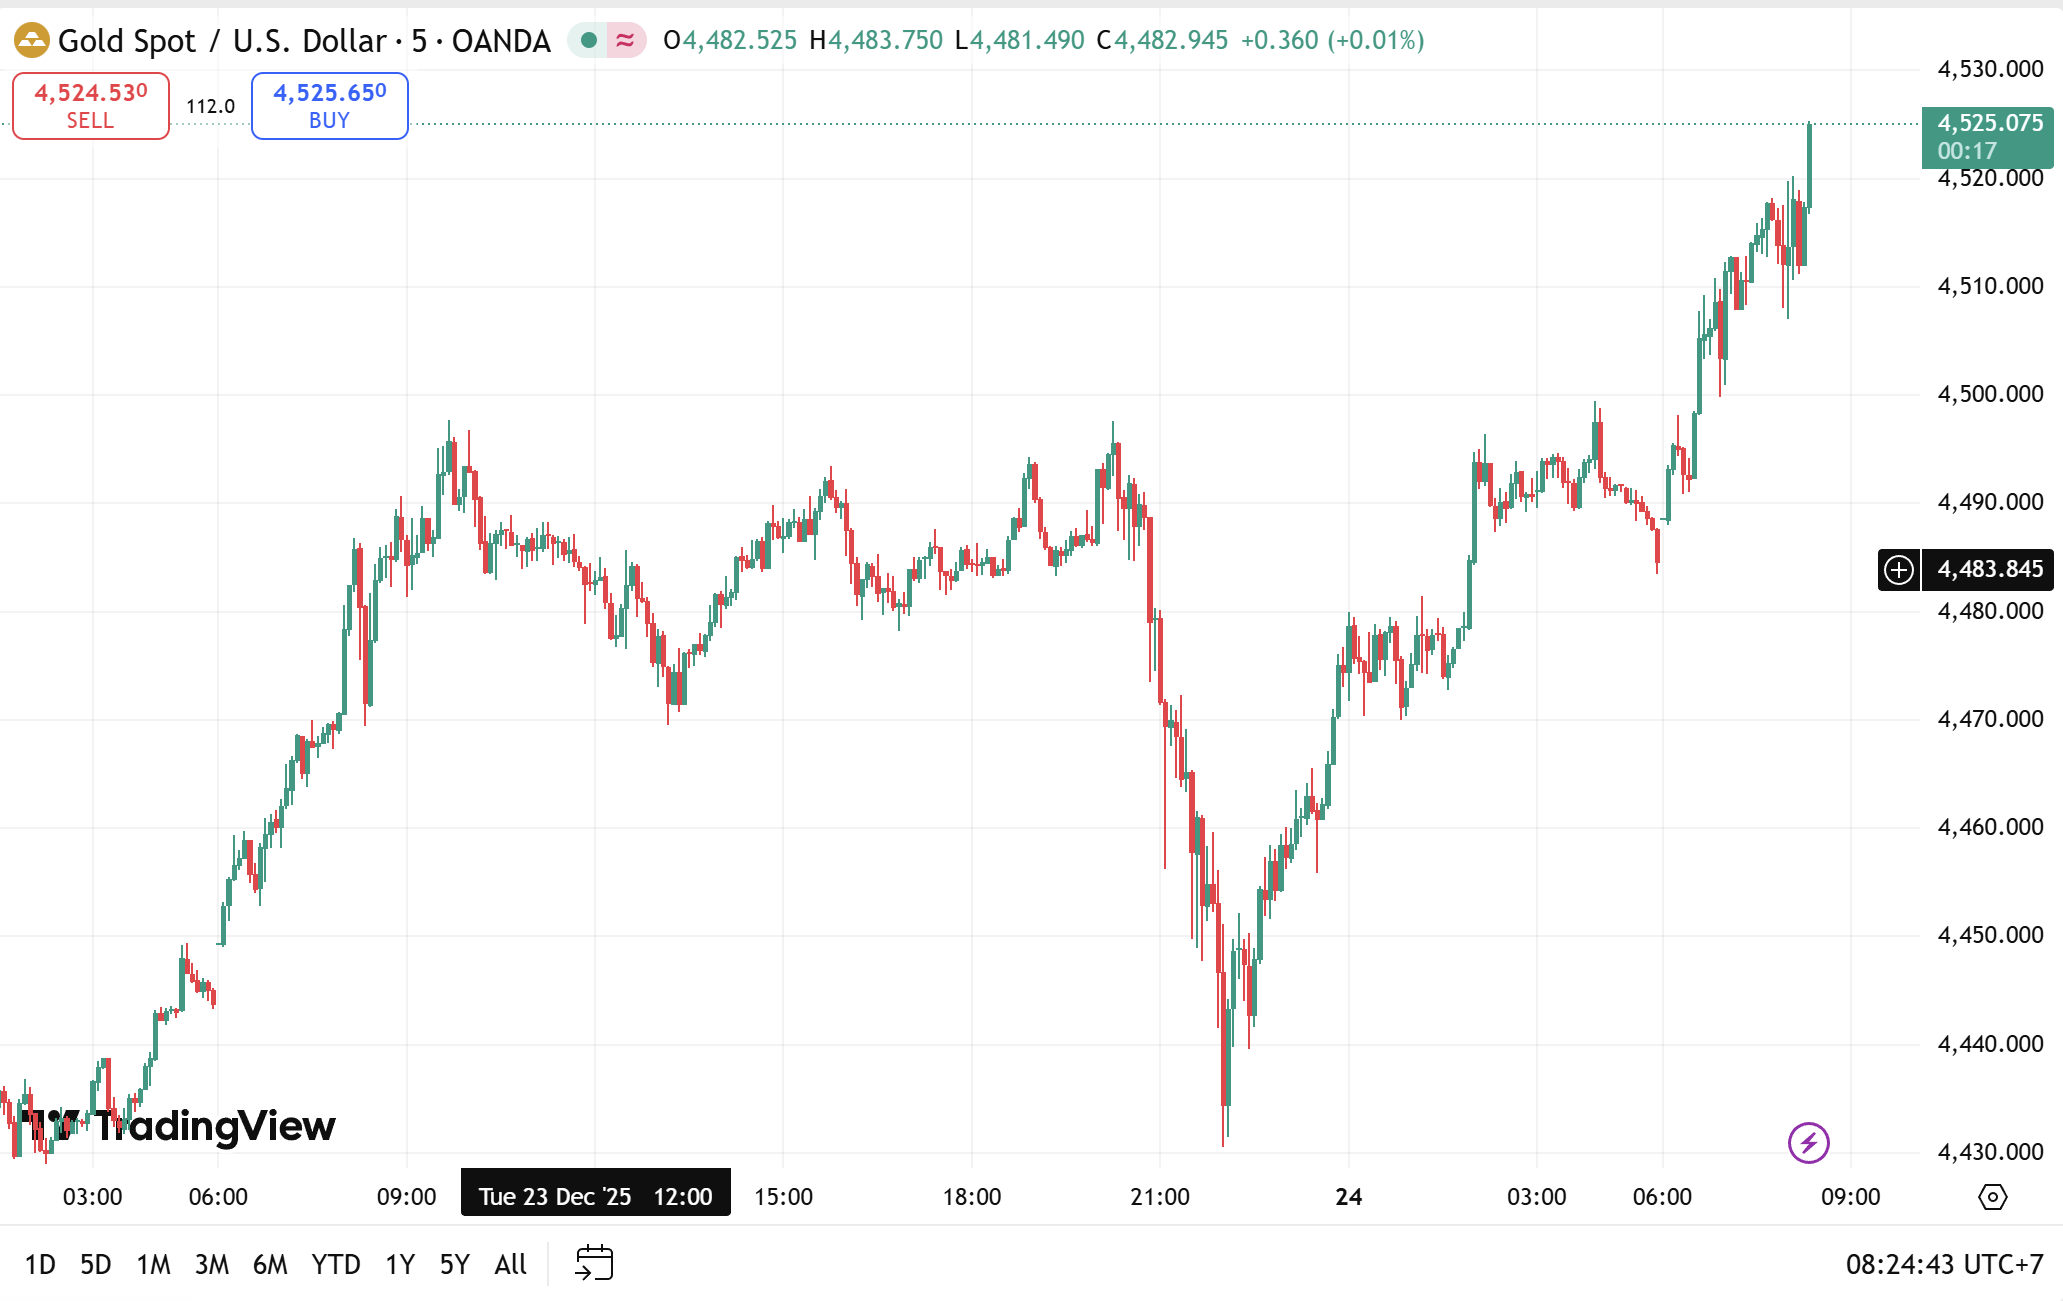Show the All time range
Viewport: 2063px width, 1301px height.
(510, 1265)
